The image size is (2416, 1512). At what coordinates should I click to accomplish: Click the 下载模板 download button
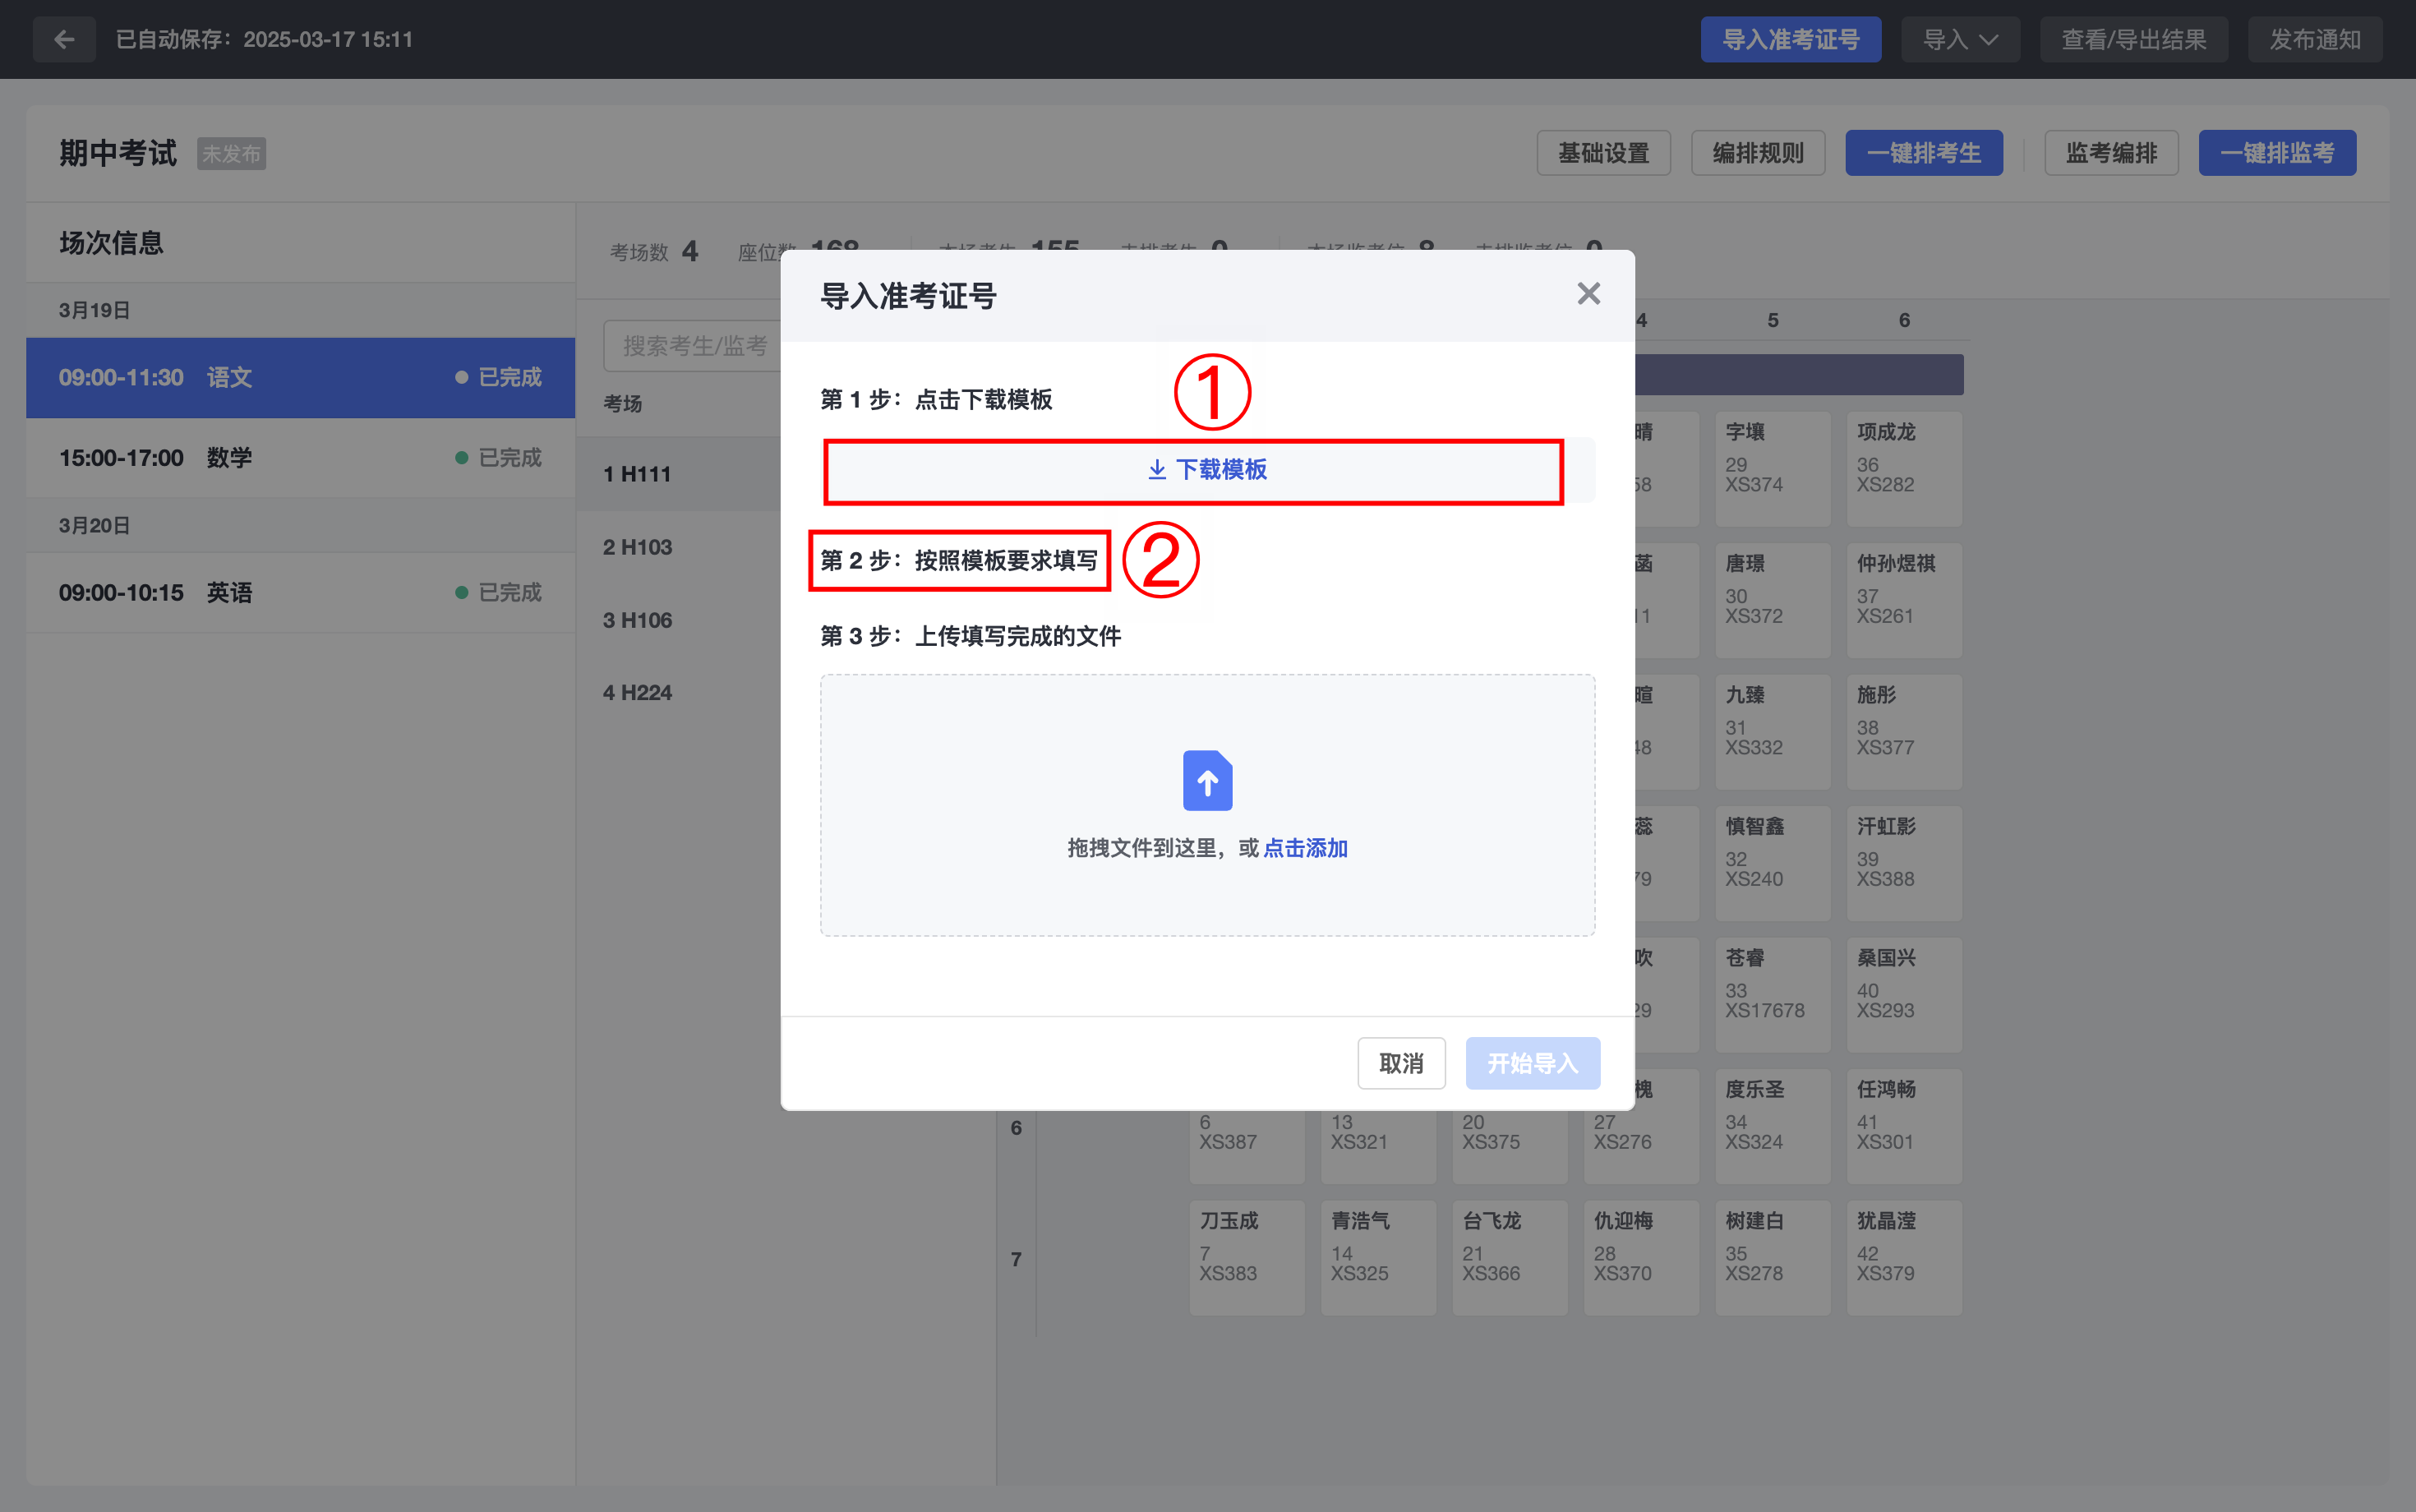click(1207, 470)
